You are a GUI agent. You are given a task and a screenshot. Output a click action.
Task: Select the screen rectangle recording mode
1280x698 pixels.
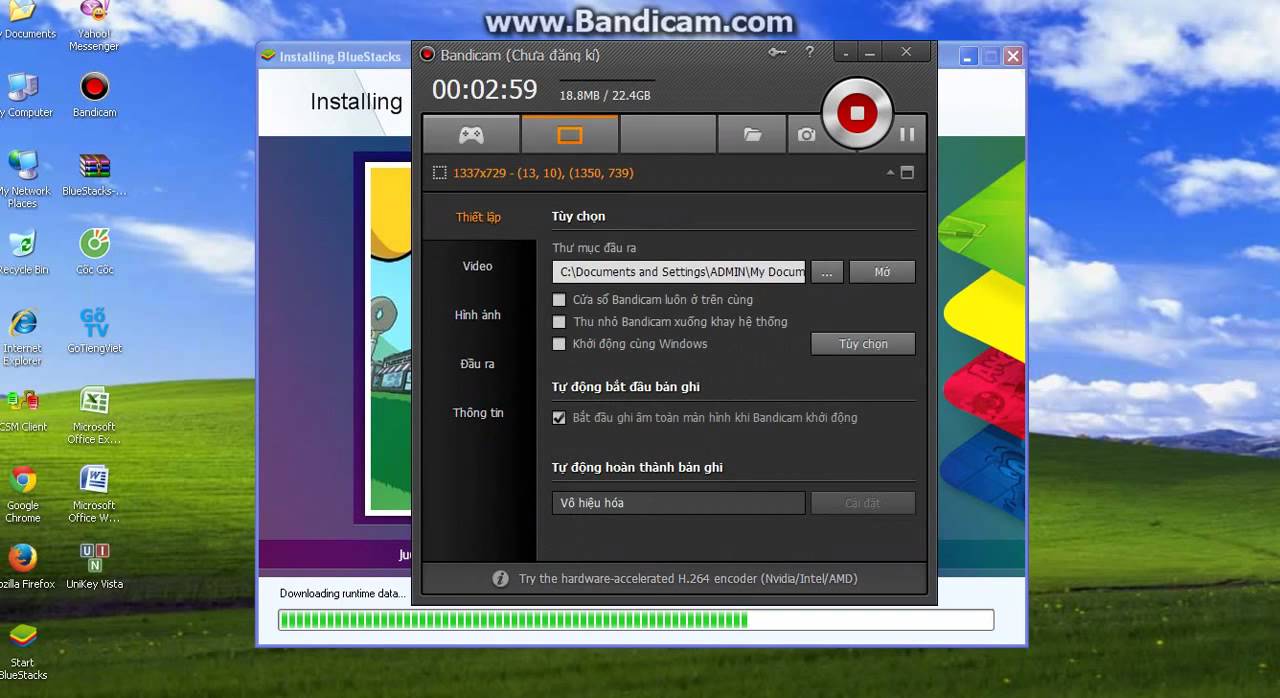[570, 134]
